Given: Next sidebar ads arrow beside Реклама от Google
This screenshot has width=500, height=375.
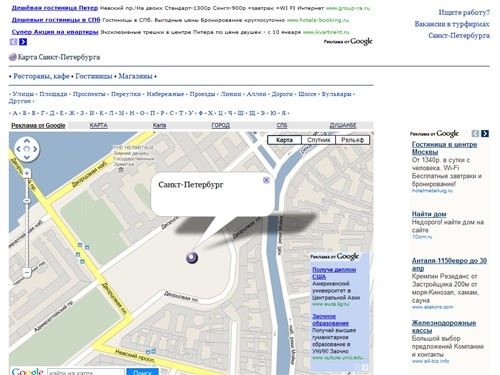Looking at the screenshot, I should coord(485,134).
